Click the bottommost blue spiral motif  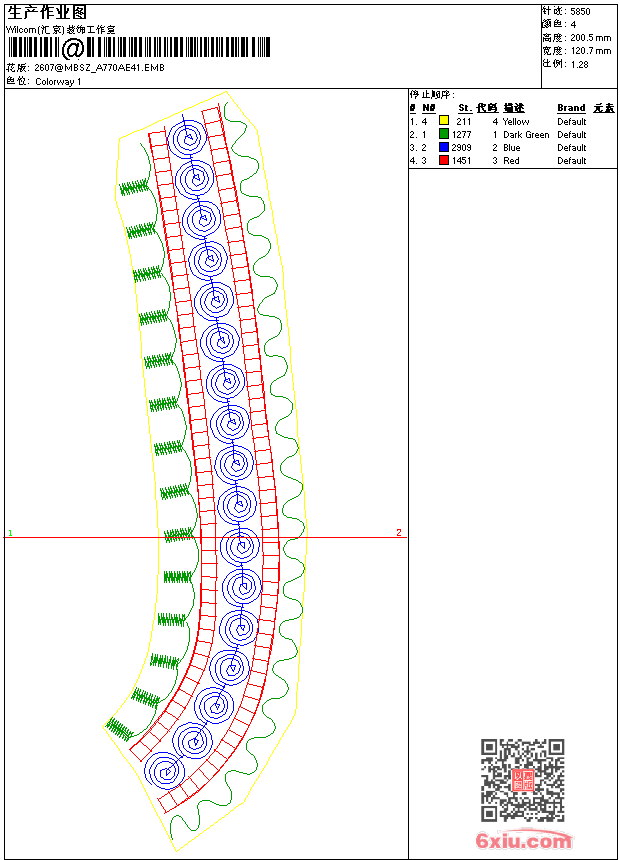point(165,771)
